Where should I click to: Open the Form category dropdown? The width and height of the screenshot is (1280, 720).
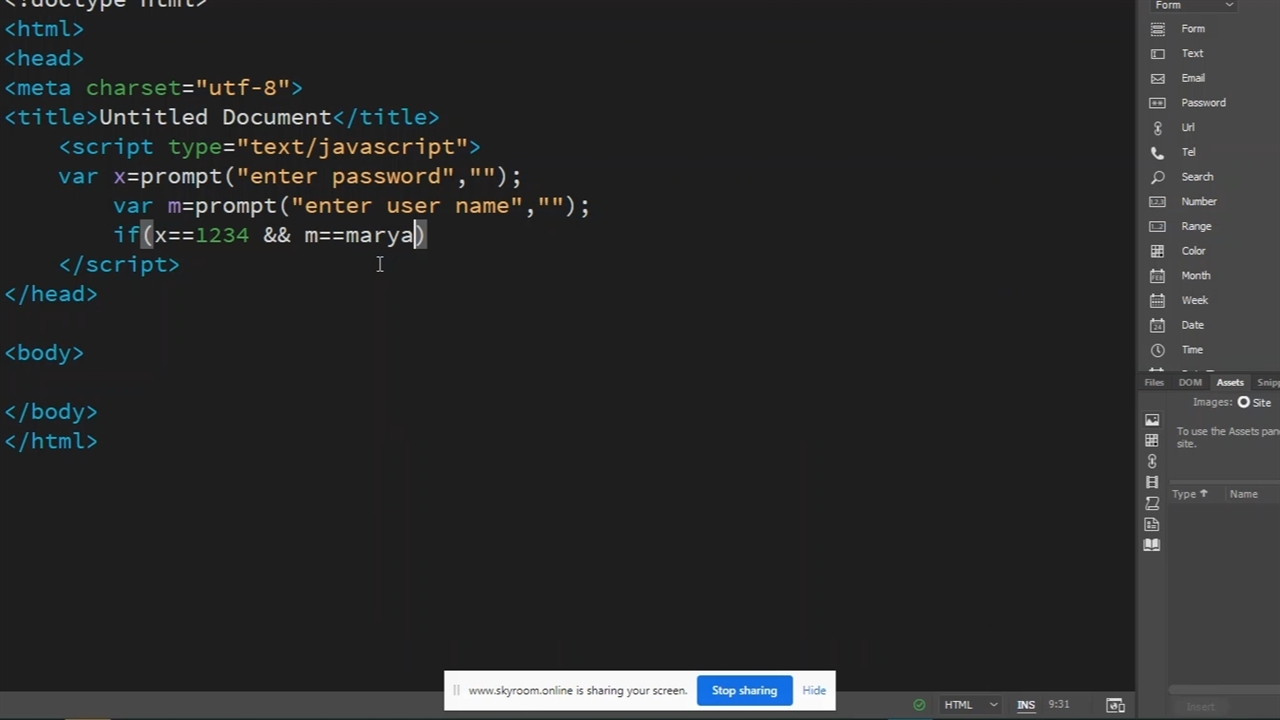1194,6
